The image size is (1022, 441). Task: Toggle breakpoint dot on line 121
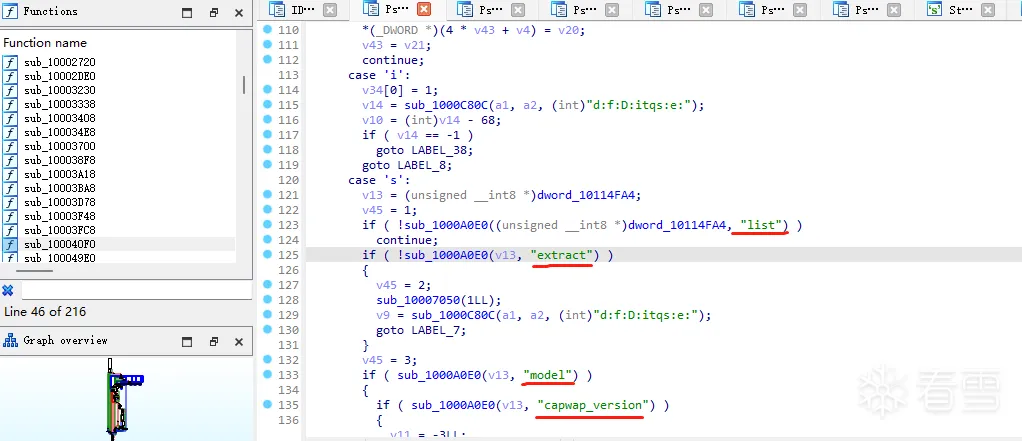tap(267, 195)
